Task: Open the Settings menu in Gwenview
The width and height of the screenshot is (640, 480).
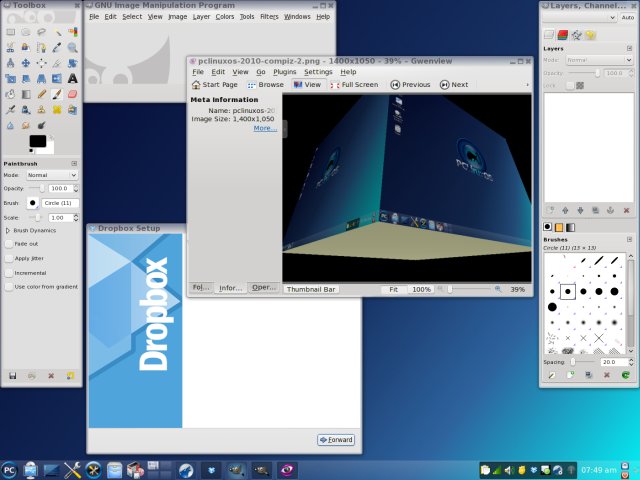Action: pyautogui.click(x=318, y=72)
